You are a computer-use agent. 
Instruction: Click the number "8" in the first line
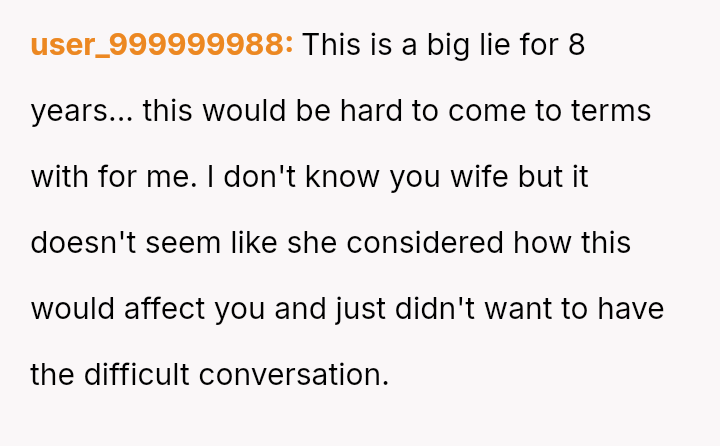pos(575,45)
